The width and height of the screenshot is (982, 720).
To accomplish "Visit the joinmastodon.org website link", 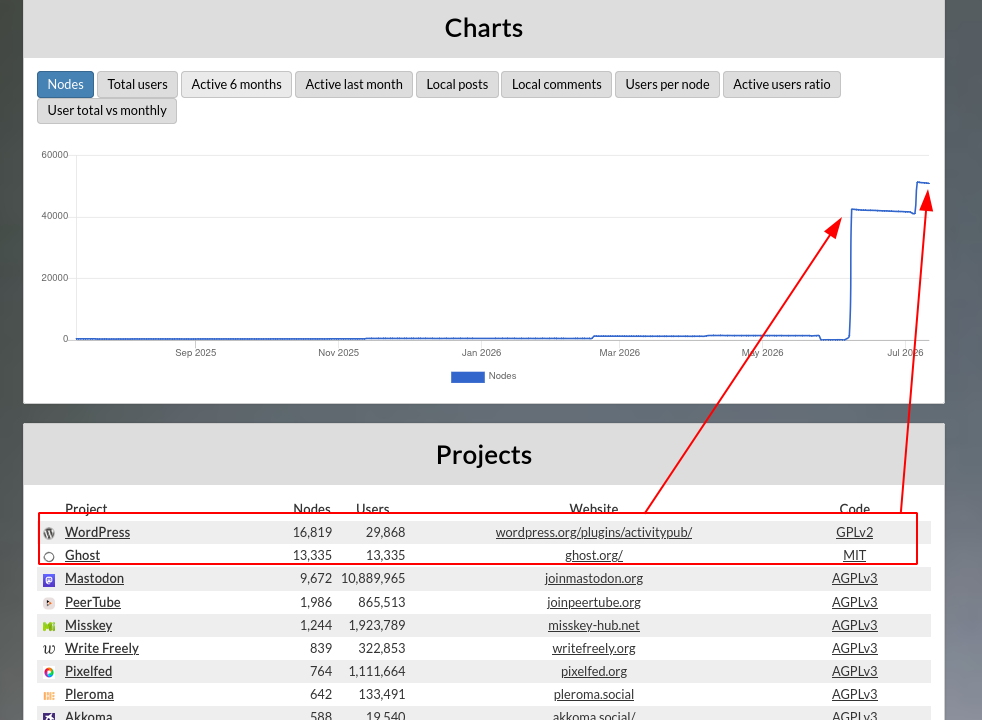I will pyautogui.click(x=594, y=579).
